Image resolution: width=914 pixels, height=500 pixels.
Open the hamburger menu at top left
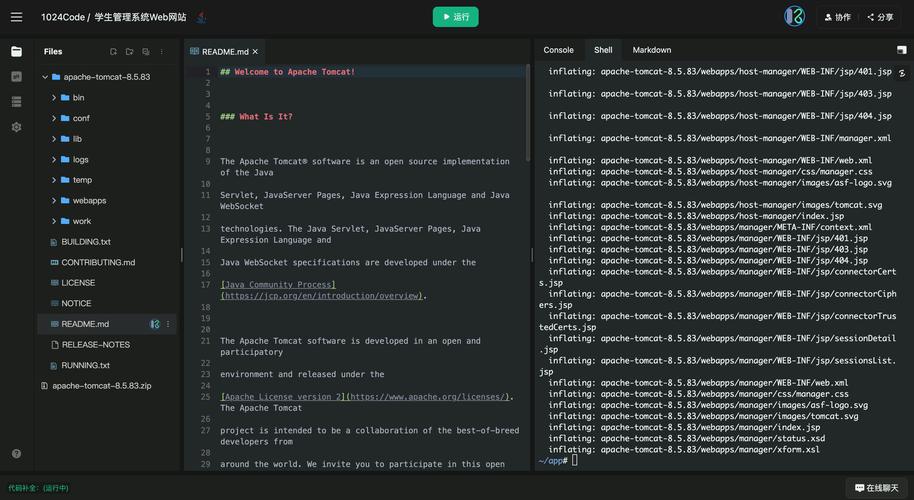point(16,17)
